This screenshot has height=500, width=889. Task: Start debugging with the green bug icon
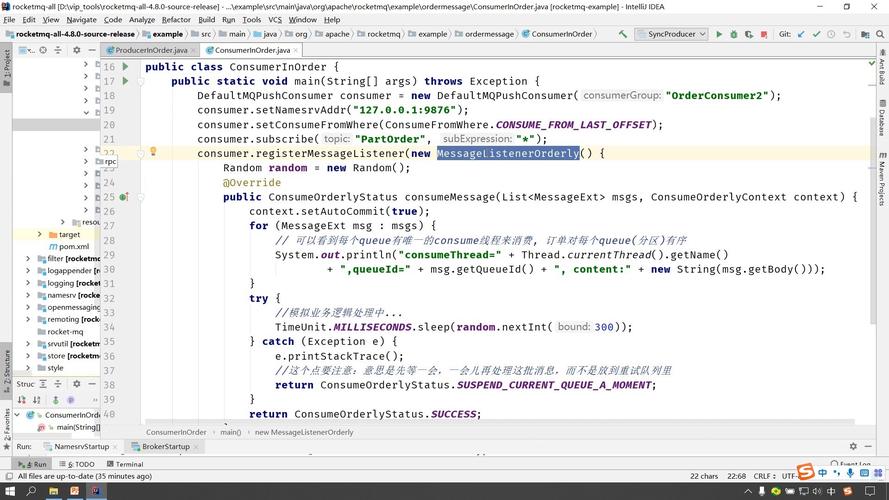point(734,34)
